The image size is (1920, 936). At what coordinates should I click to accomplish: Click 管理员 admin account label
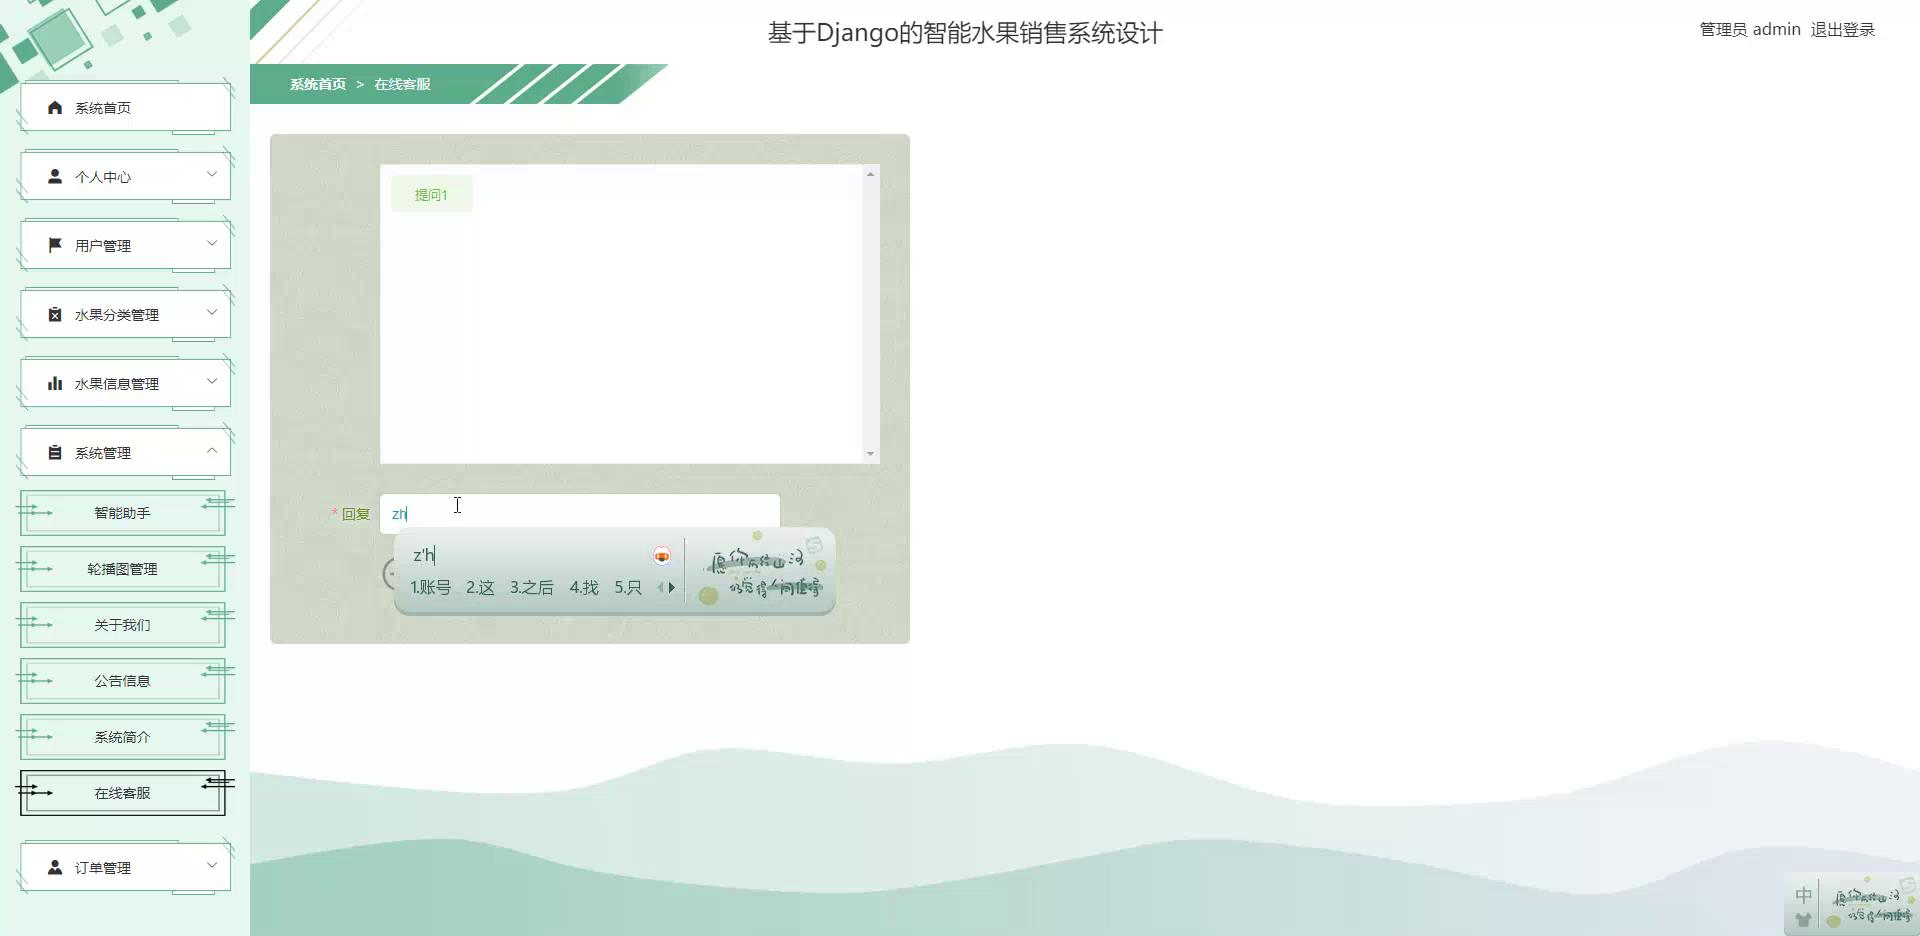coord(1750,30)
